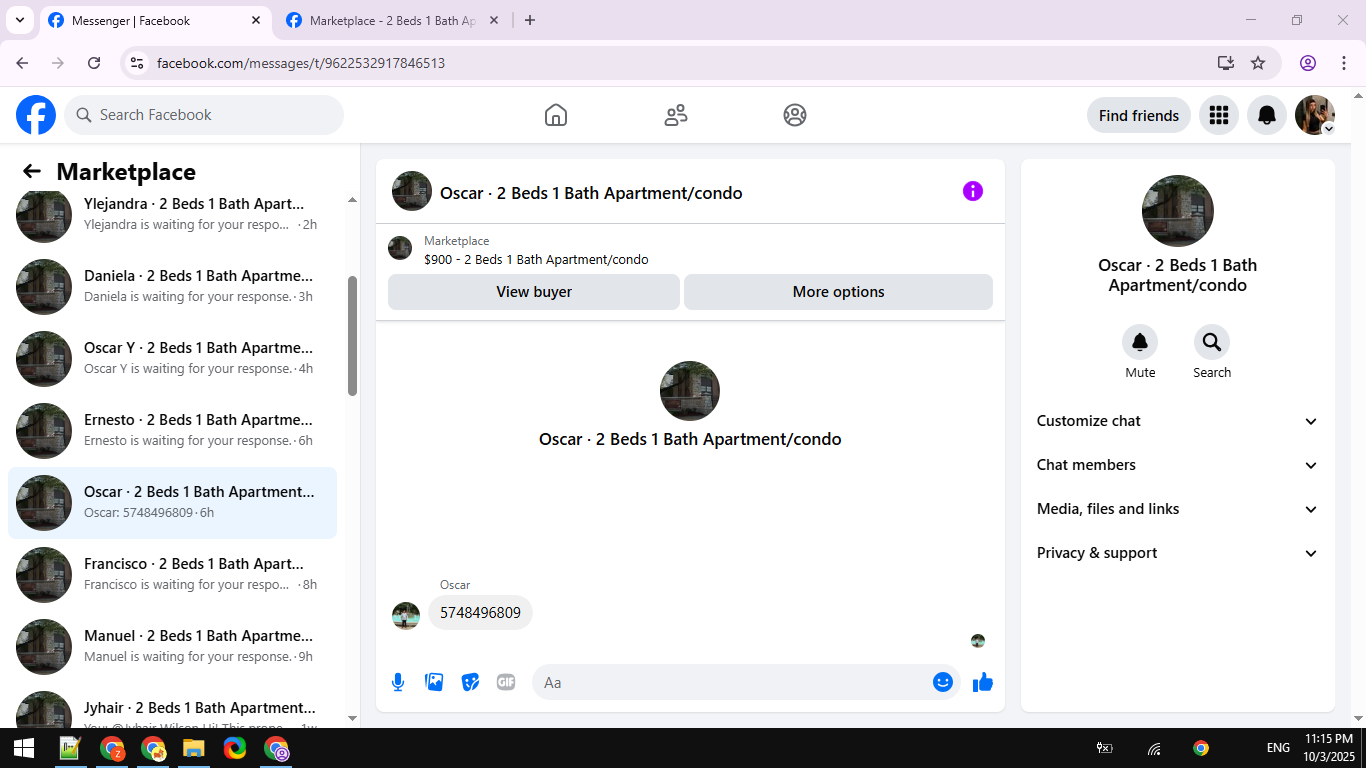
Task: Click Oscar's avatar beside the message
Action: tap(406, 616)
